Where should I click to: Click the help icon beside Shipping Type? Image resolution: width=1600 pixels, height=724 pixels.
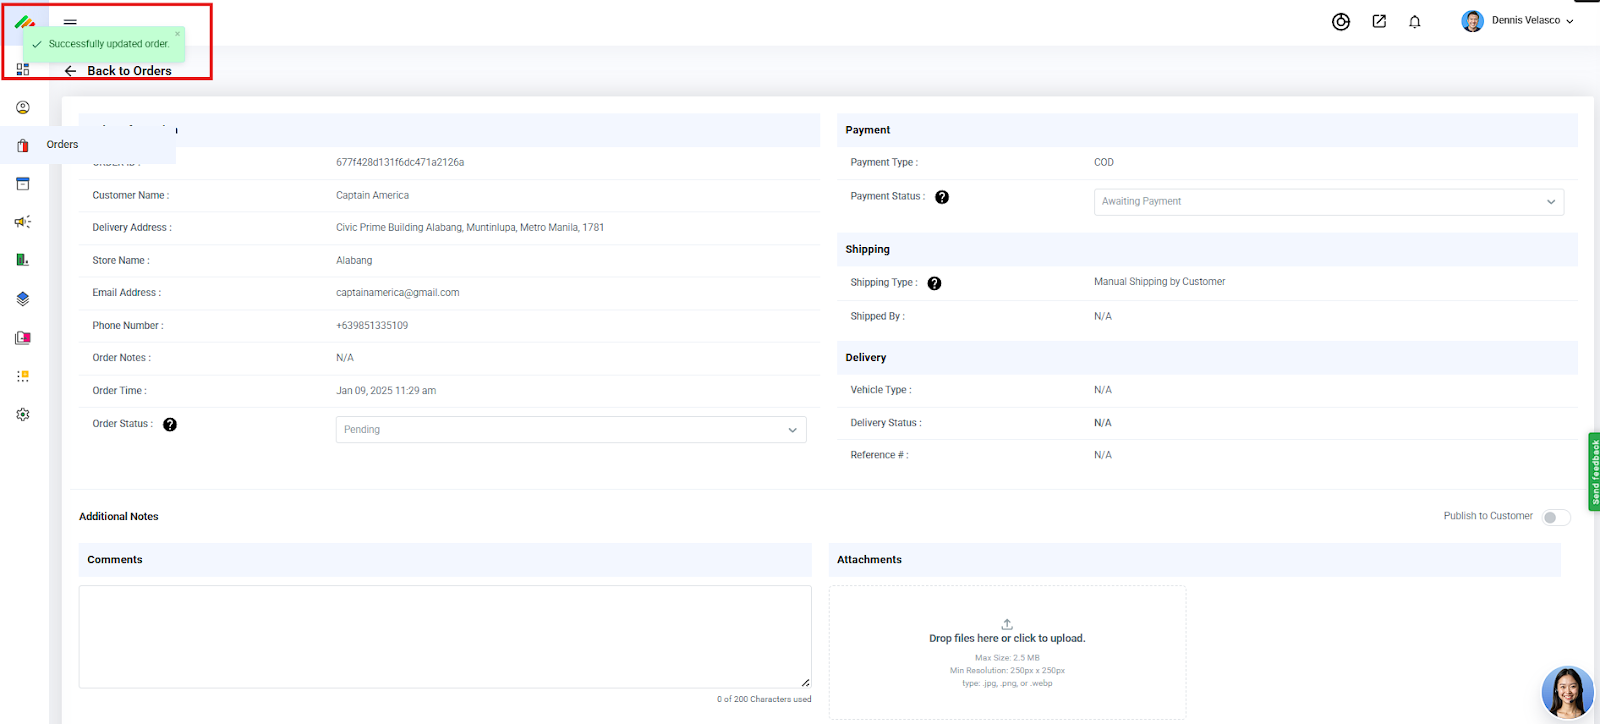pos(934,283)
